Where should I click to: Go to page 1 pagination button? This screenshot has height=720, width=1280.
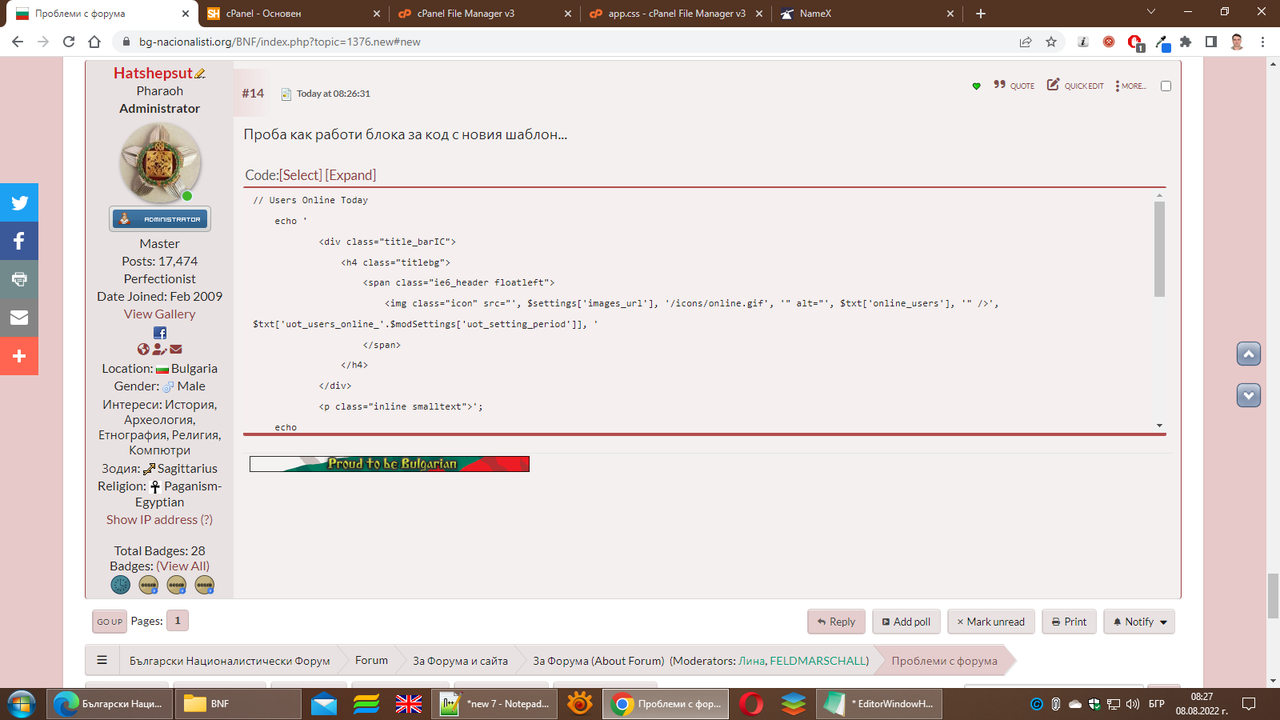177,621
